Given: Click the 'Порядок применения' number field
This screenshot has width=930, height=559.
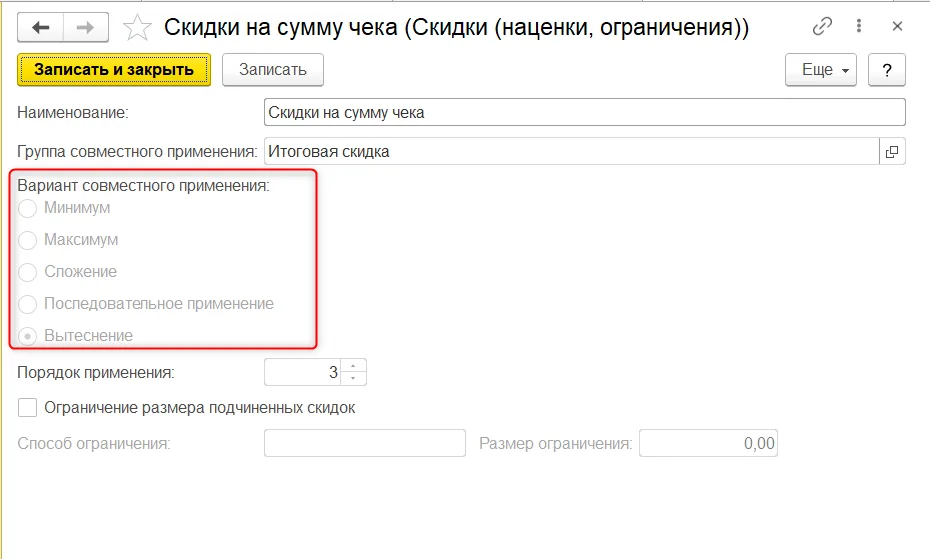Looking at the screenshot, I should pyautogui.click(x=302, y=372).
